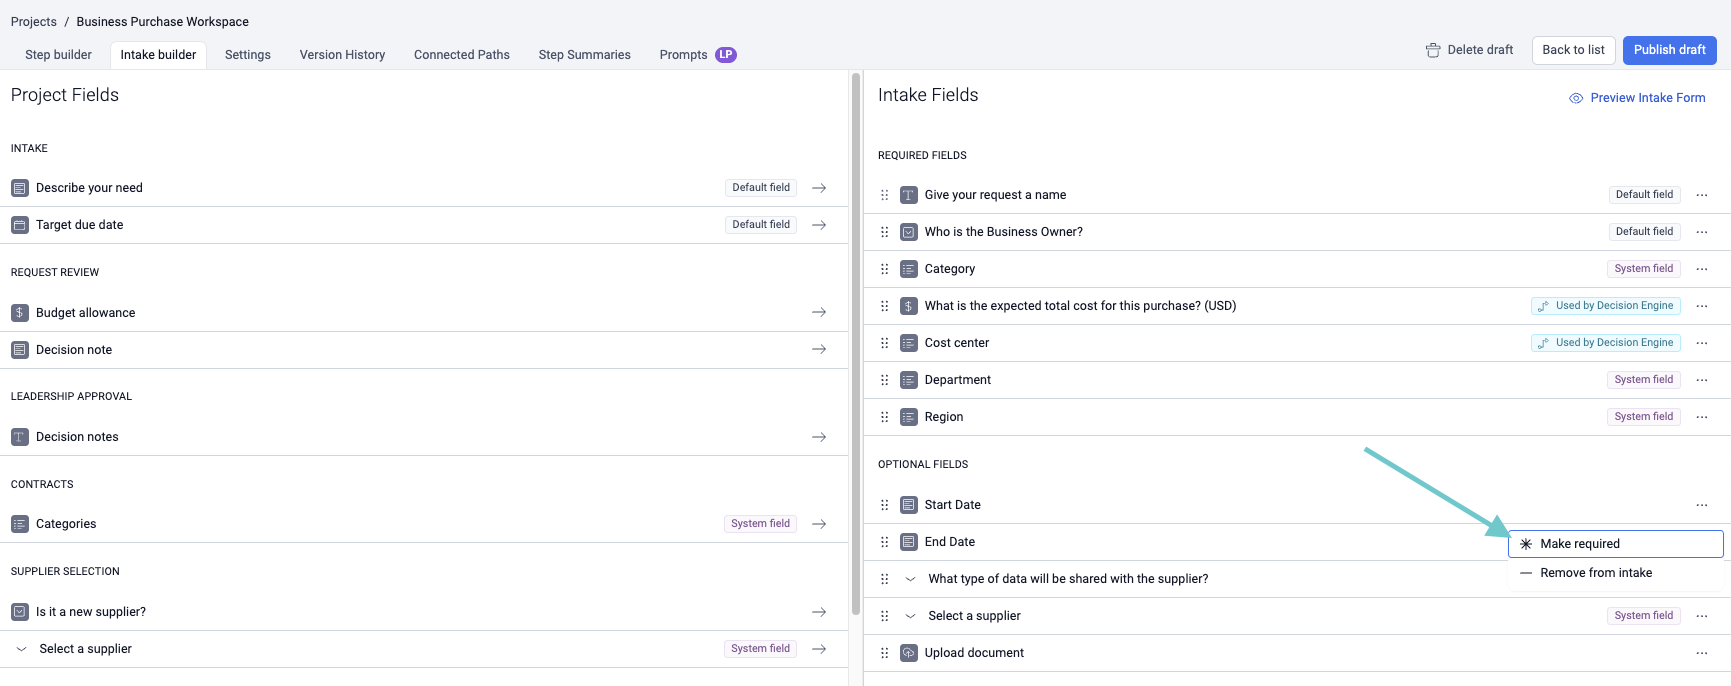
Task: Click arrow to add Is it a new supplier
Action: point(818,612)
